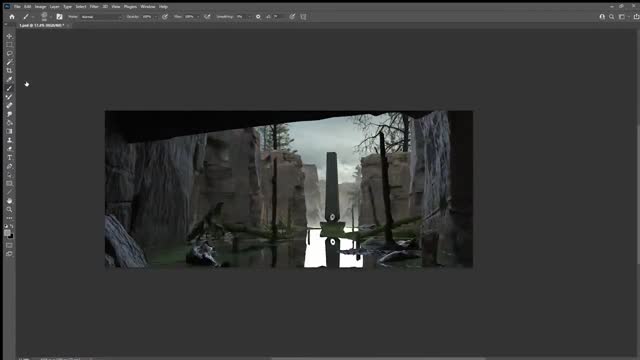640x360 pixels.
Task: Go to the Home screen
Action: click(x=12, y=17)
